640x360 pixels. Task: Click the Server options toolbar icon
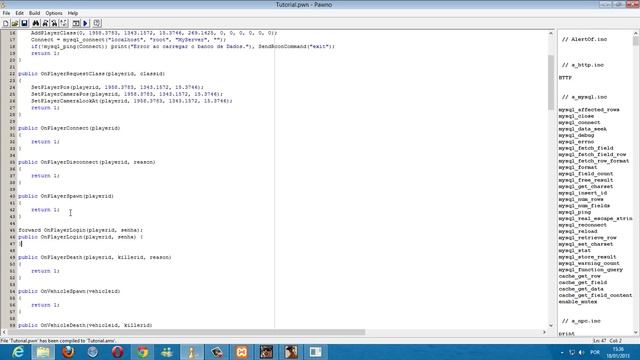click(x=97, y=23)
